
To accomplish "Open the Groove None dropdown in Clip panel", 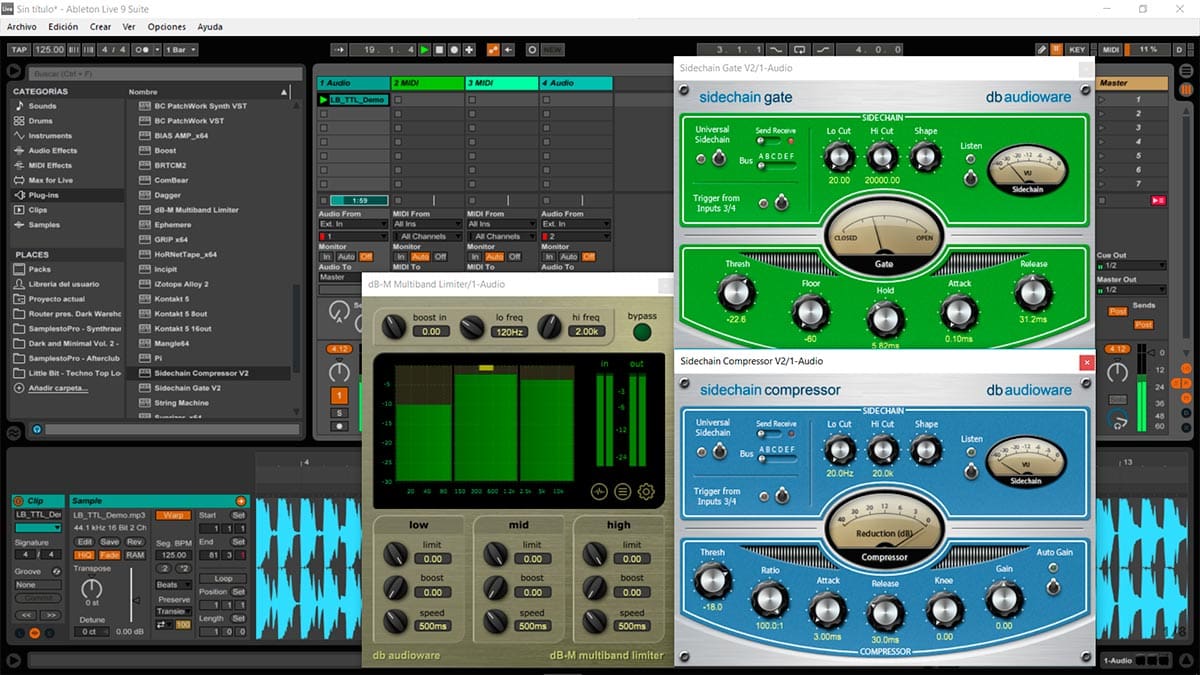I will click(x=38, y=585).
